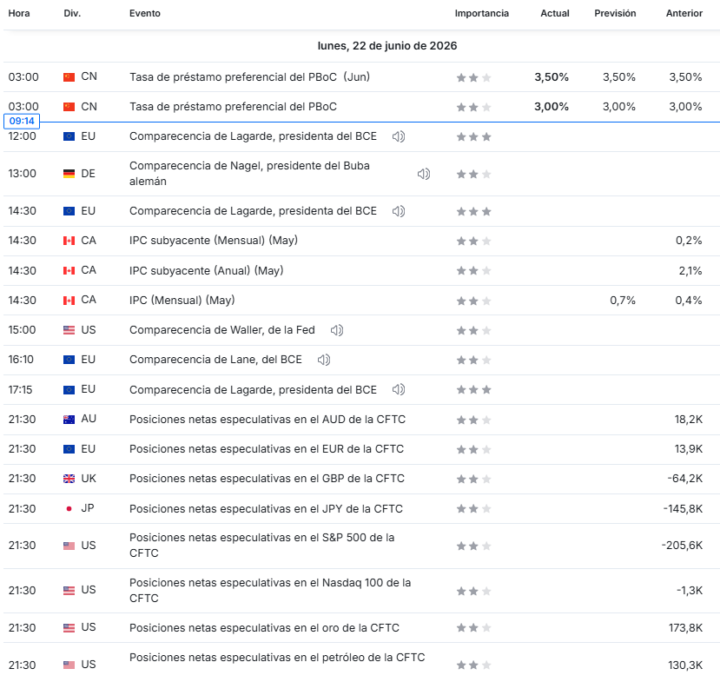Open Nasdaq 100 CFTC positions event
The height and width of the screenshot is (682, 720).
pos(270,590)
